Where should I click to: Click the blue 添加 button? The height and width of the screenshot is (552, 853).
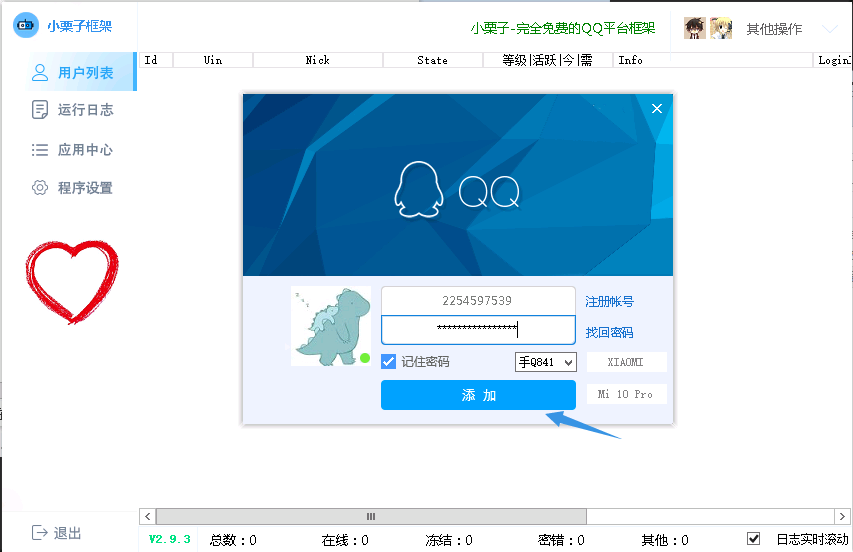[478, 395]
